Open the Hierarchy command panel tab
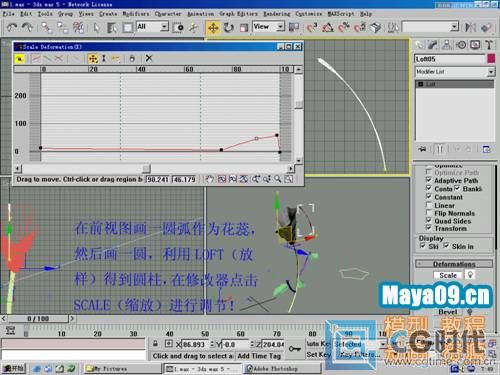The width and height of the screenshot is (500, 375). pos(447,45)
